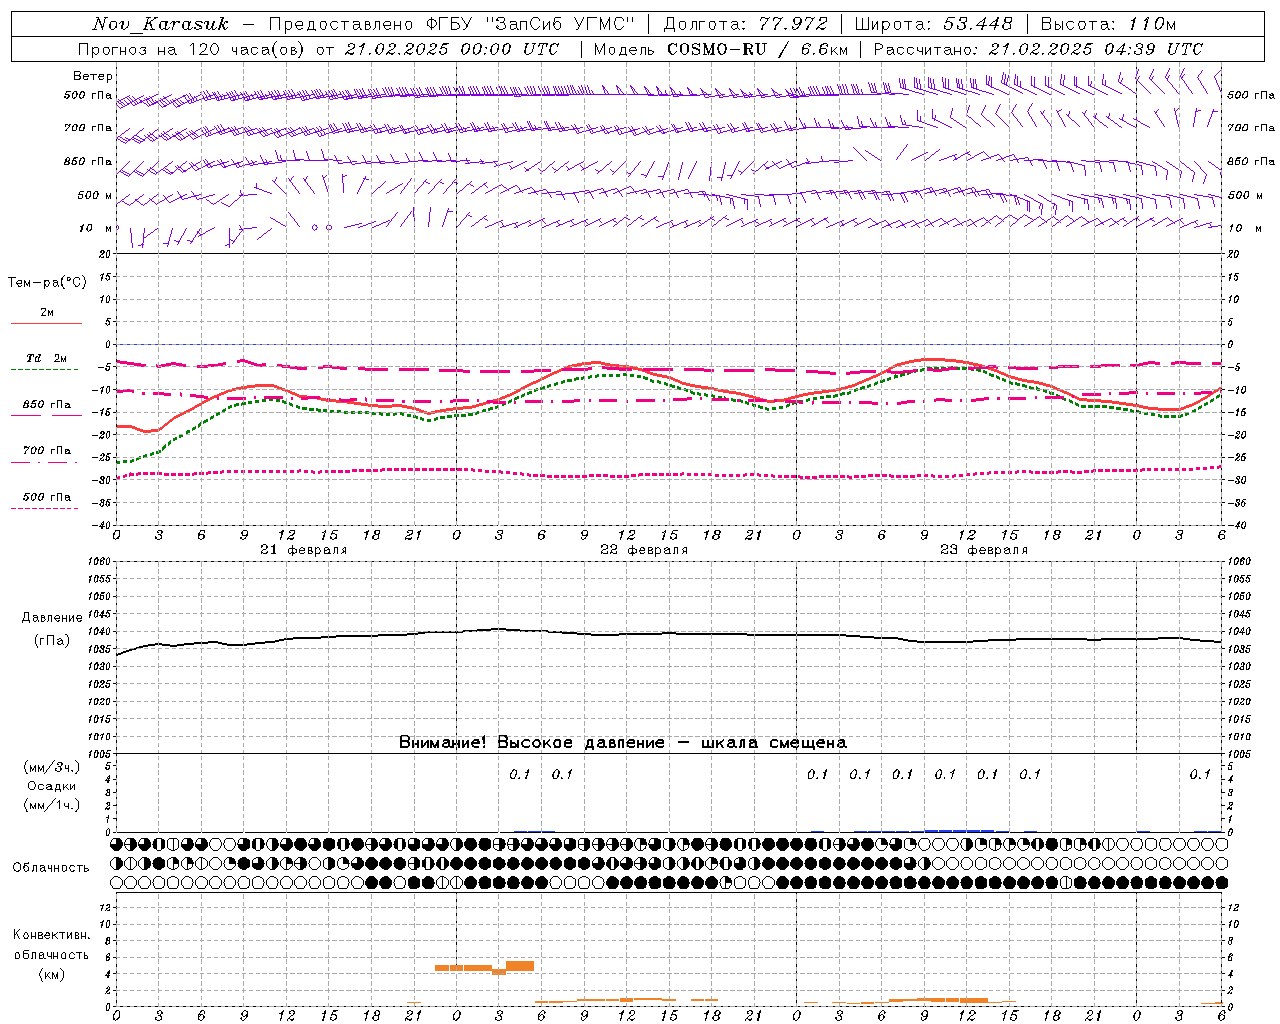Click the right-side wind level label '500 м'
Viewport: 1280px width, 1024px height.
tap(1246, 195)
